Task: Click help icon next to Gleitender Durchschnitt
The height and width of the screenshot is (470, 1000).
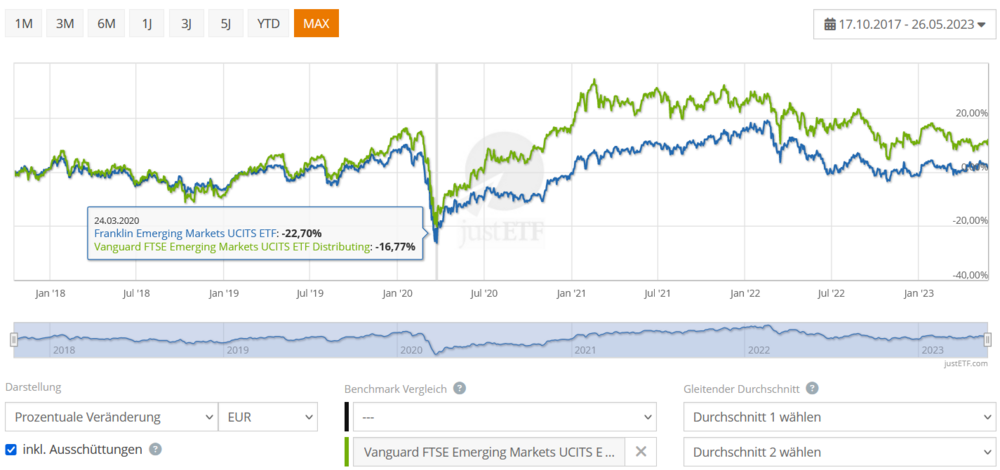Action: coord(812,388)
